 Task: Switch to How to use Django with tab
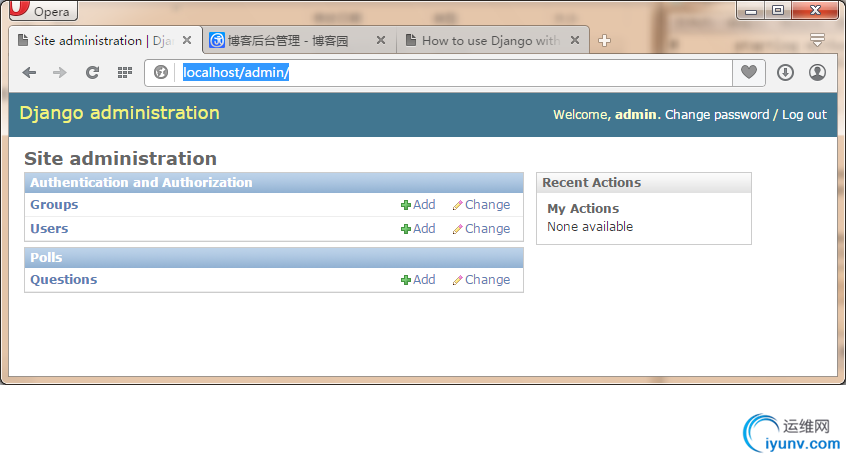[493, 40]
